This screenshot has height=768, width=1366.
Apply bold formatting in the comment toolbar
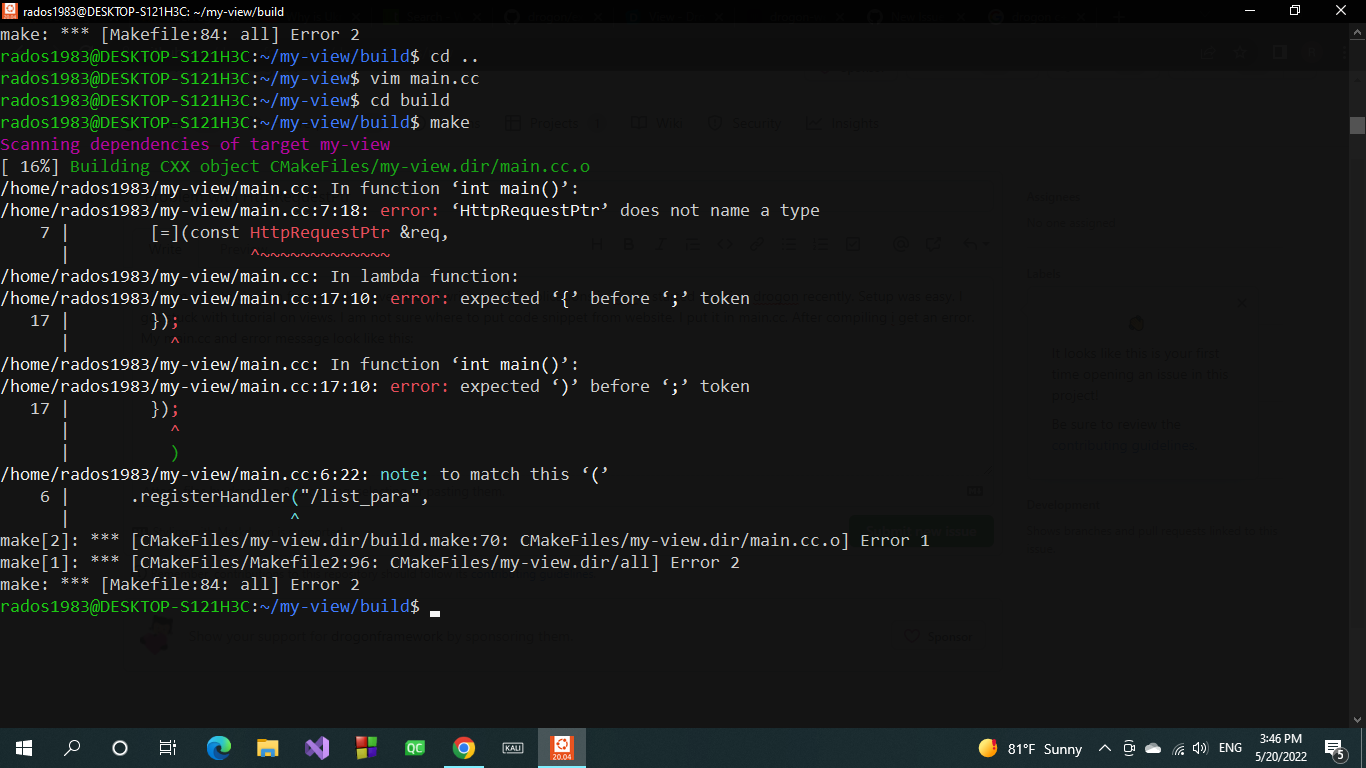point(629,244)
